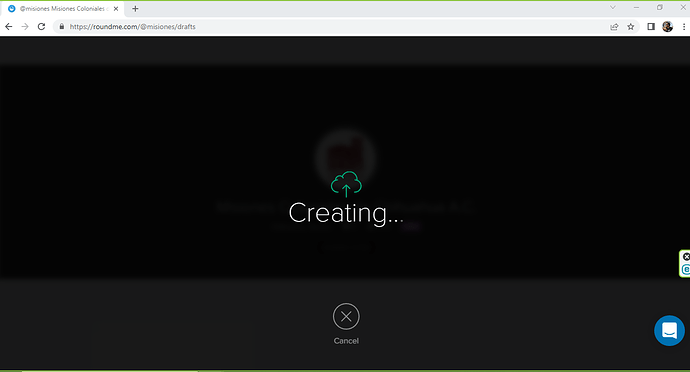Open the Chrome profile avatar
690x372 pixels.
(667, 27)
